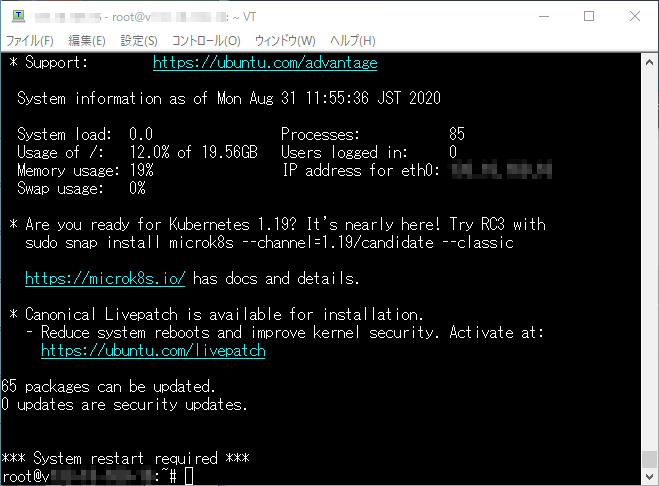Screen dimensions: 659x486
Task: Click the ubuntu.com/advantage support link
Action: pos(265,63)
